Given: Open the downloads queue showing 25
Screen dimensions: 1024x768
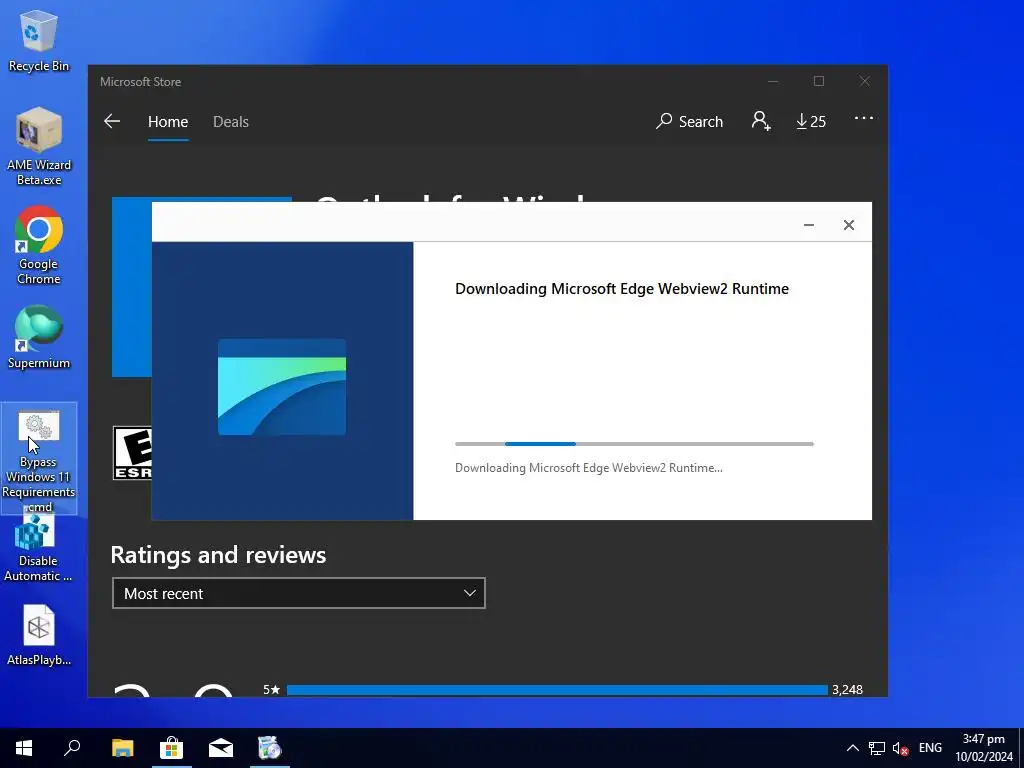Looking at the screenshot, I should point(810,121).
